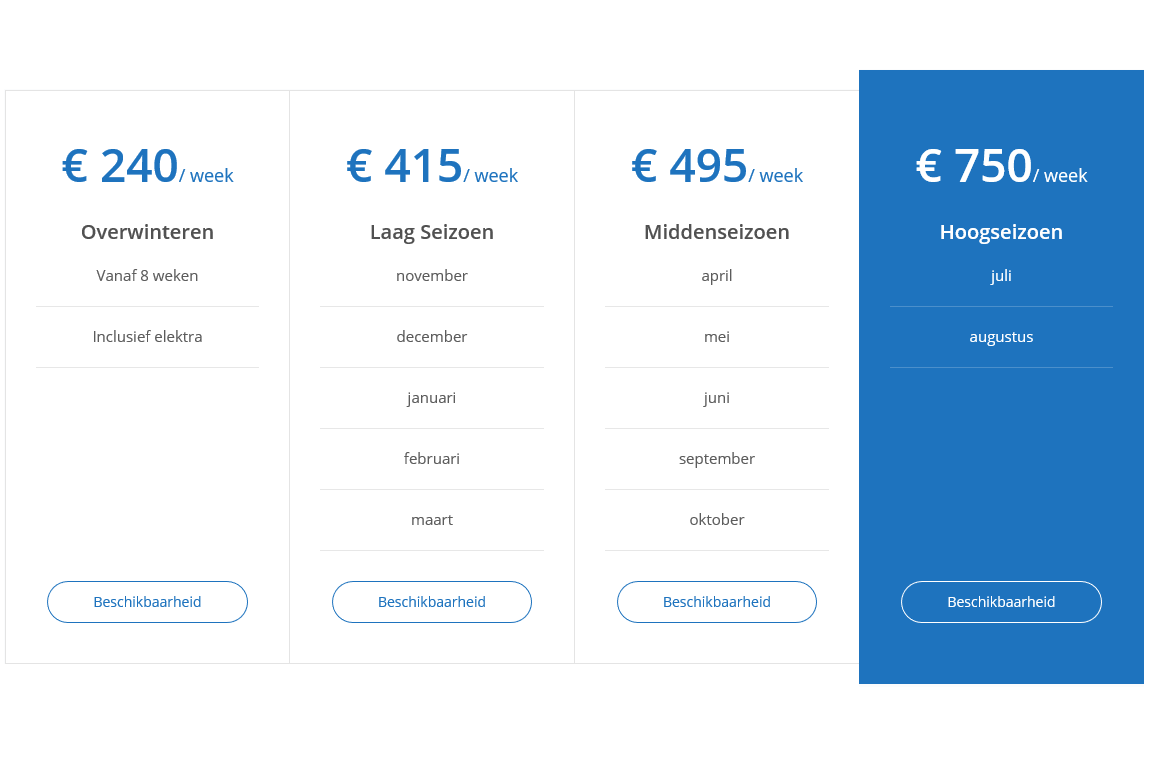Select the Laag Seizoen heading
The width and height of the screenshot is (1150, 765).
pyautogui.click(x=432, y=232)
